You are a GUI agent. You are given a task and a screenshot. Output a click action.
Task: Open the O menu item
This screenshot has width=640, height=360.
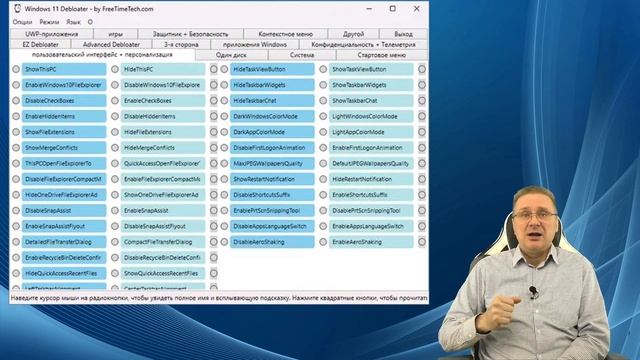(x=90, y=22)
